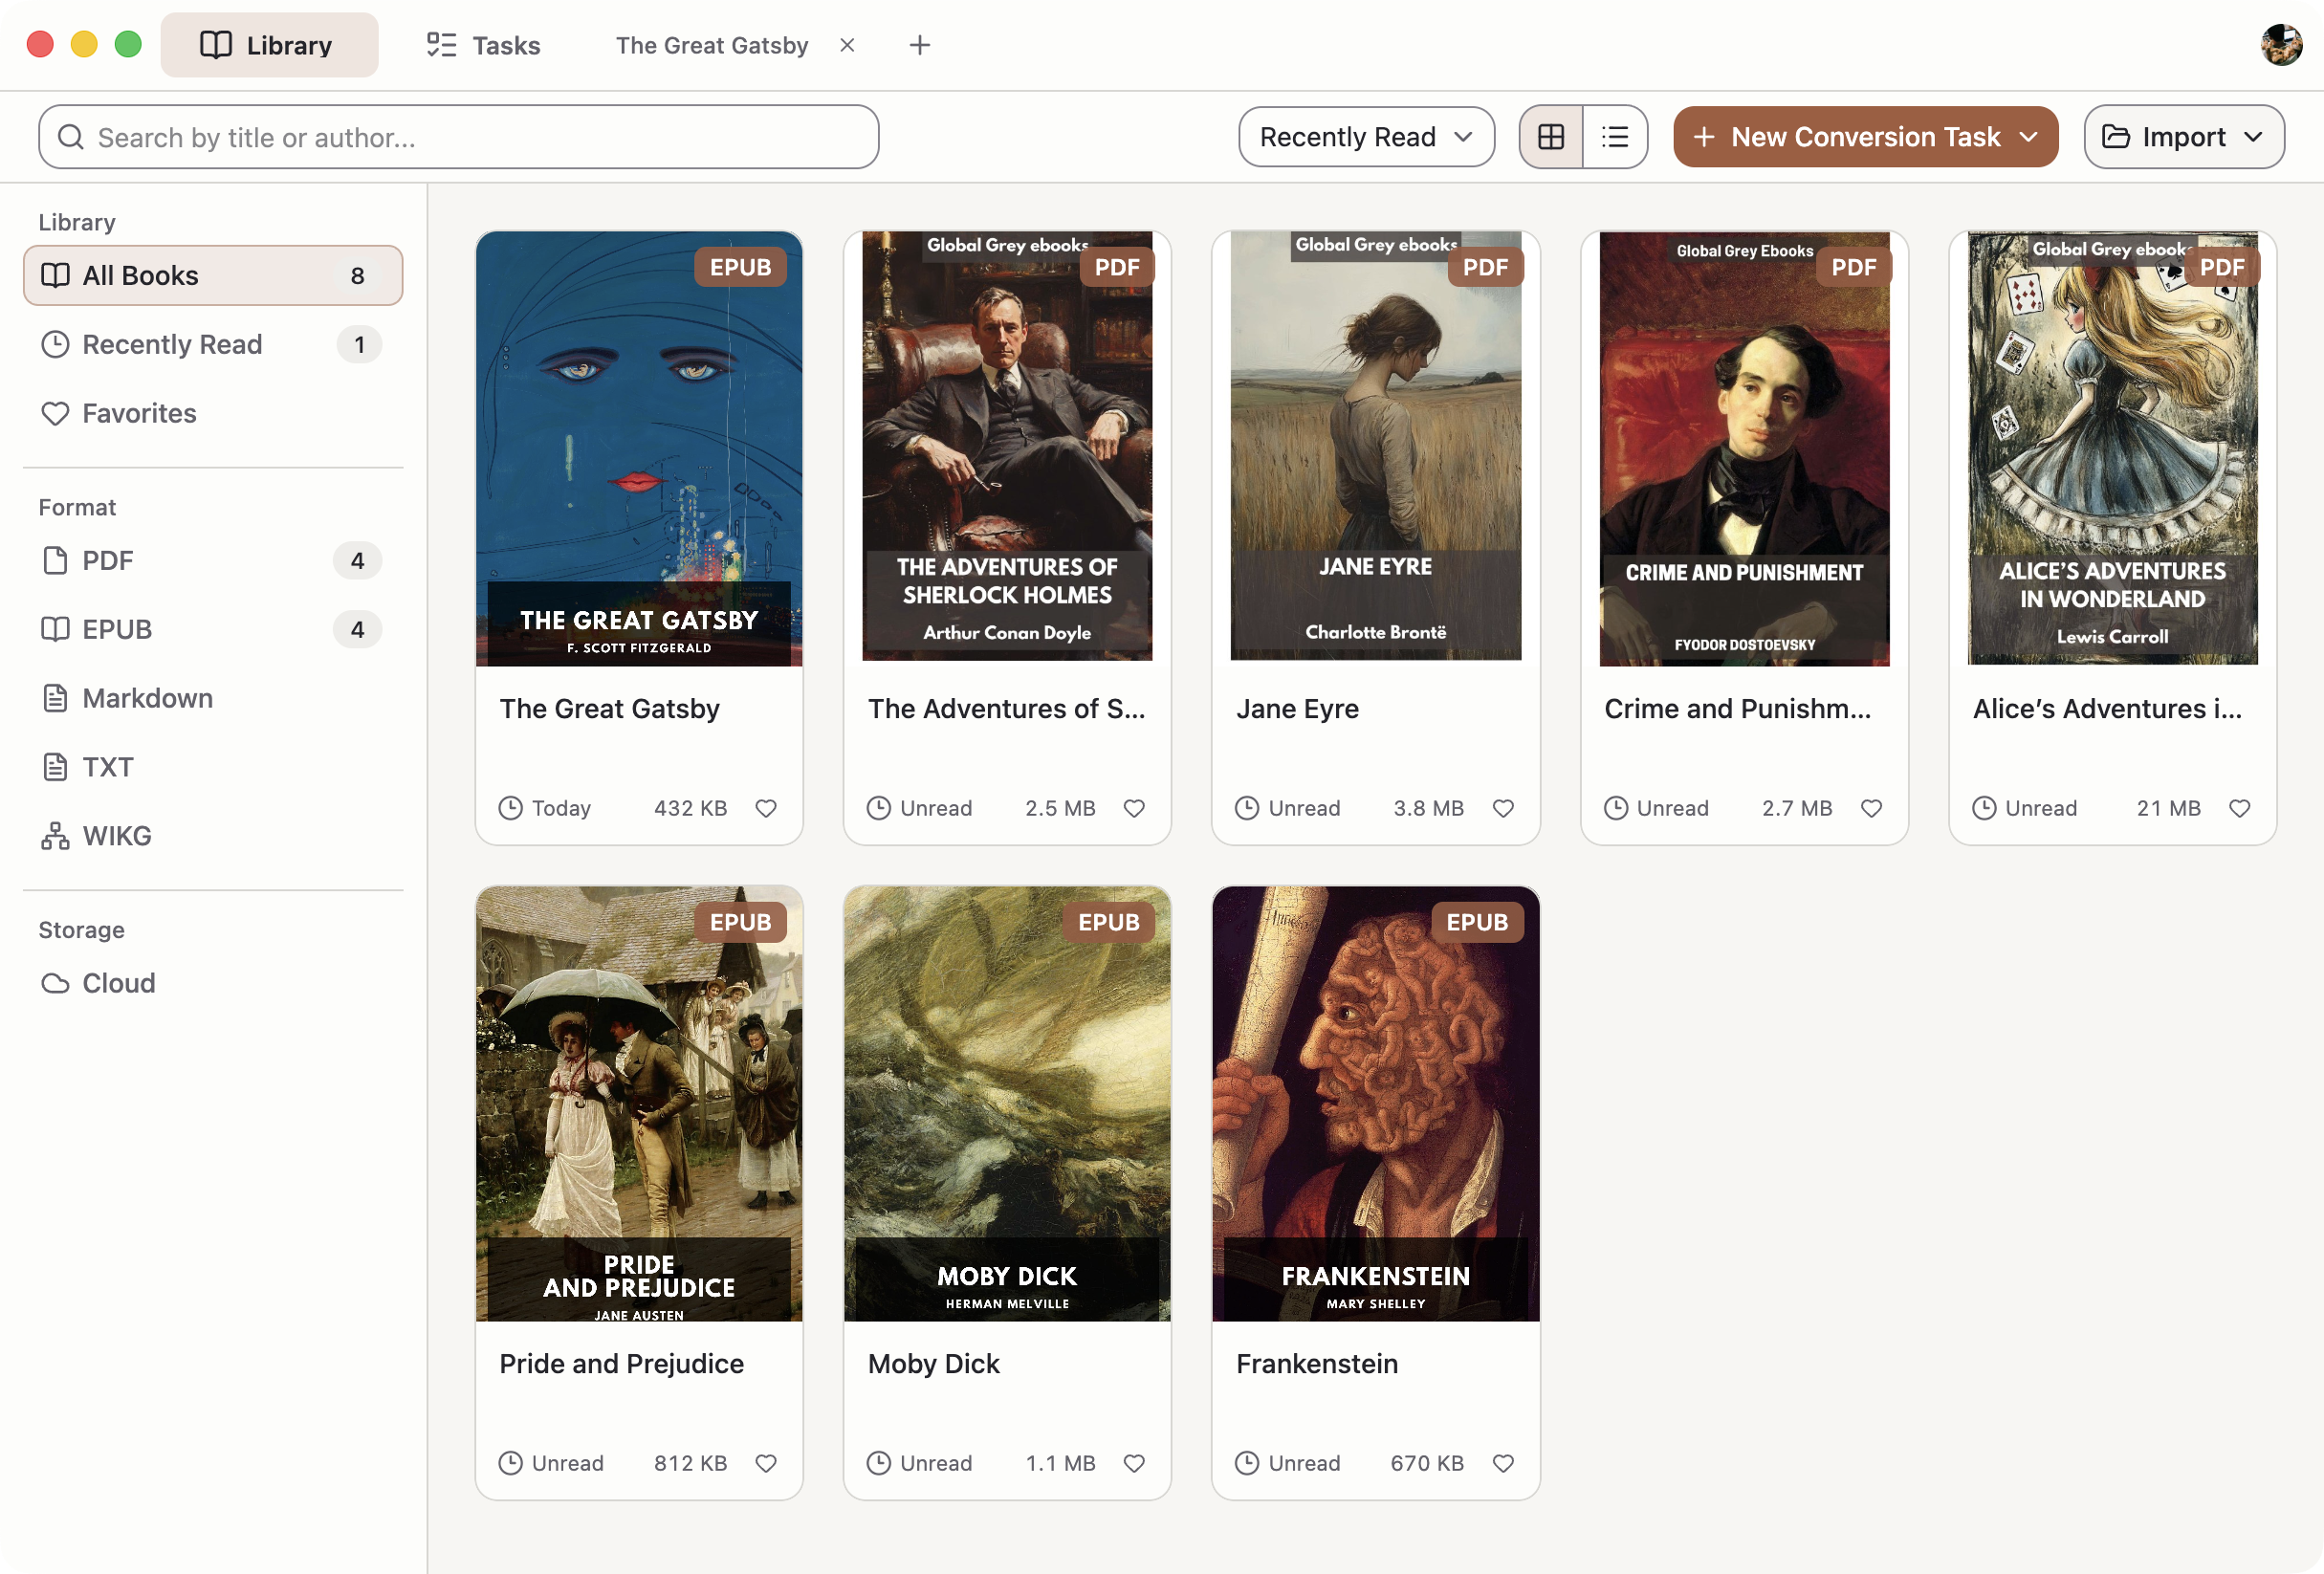Filter by WIKG format
2324x1574 pixels.
(x=213, y=835)
